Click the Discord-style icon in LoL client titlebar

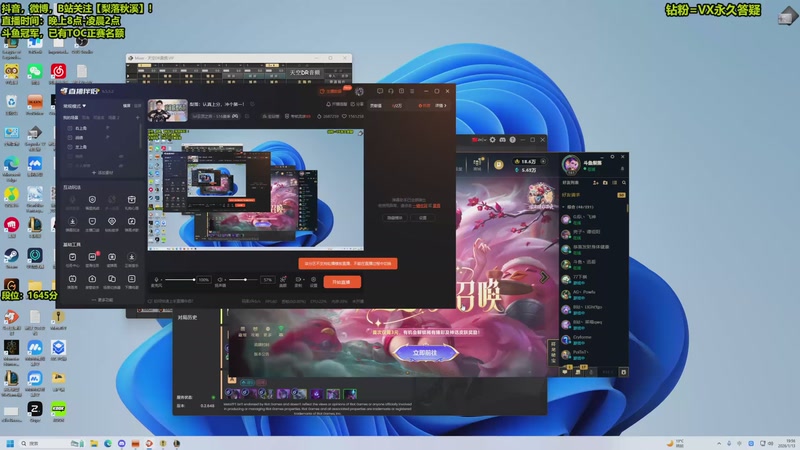503,140
